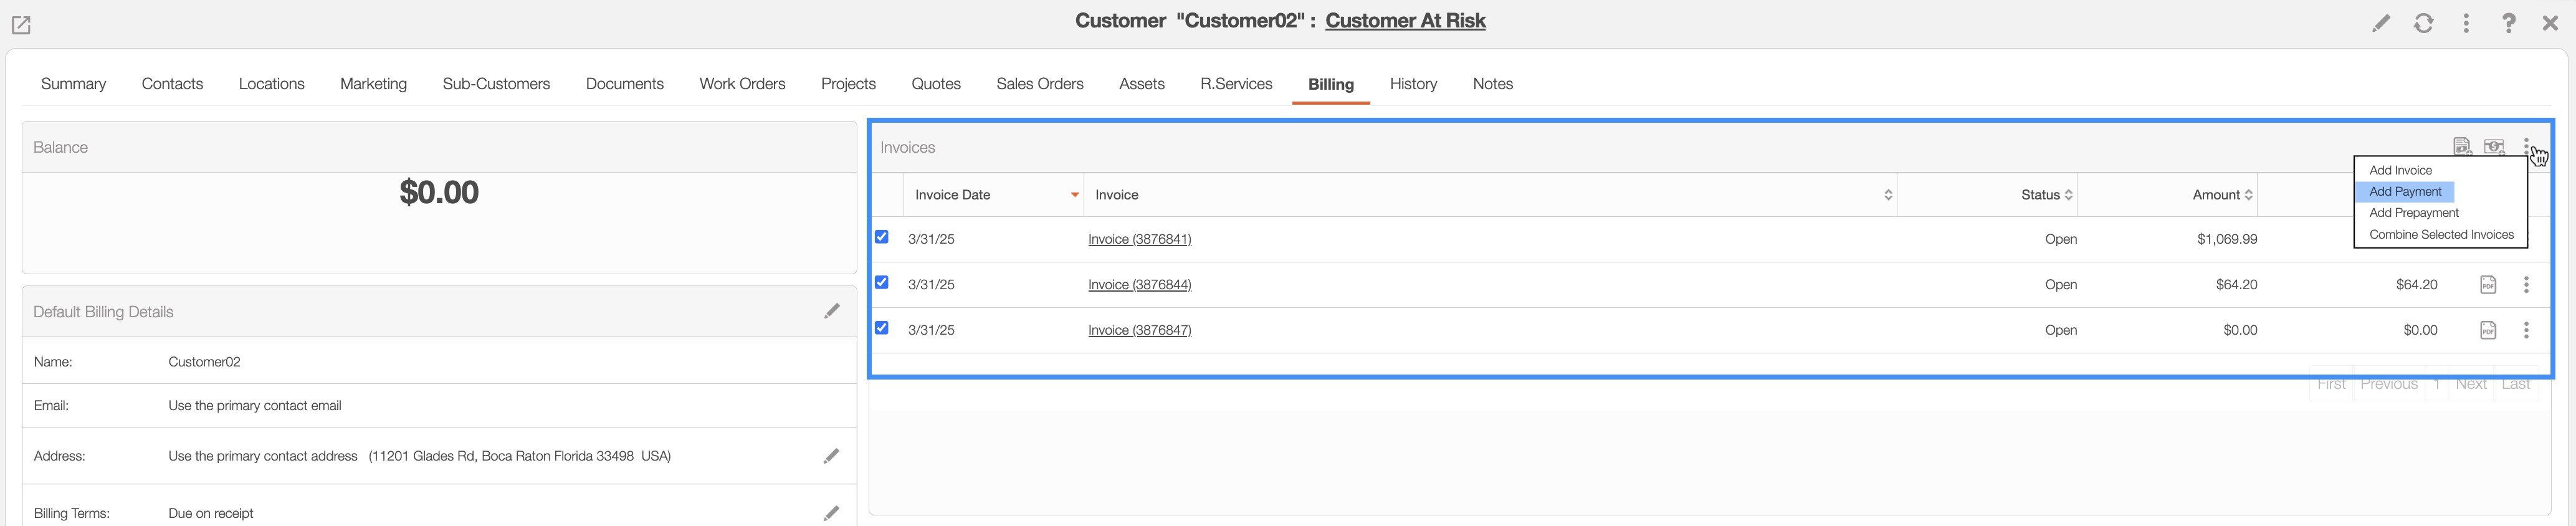Edit Default Billing Details with pencil icon
2576x526 pixels.
[831, 312]
